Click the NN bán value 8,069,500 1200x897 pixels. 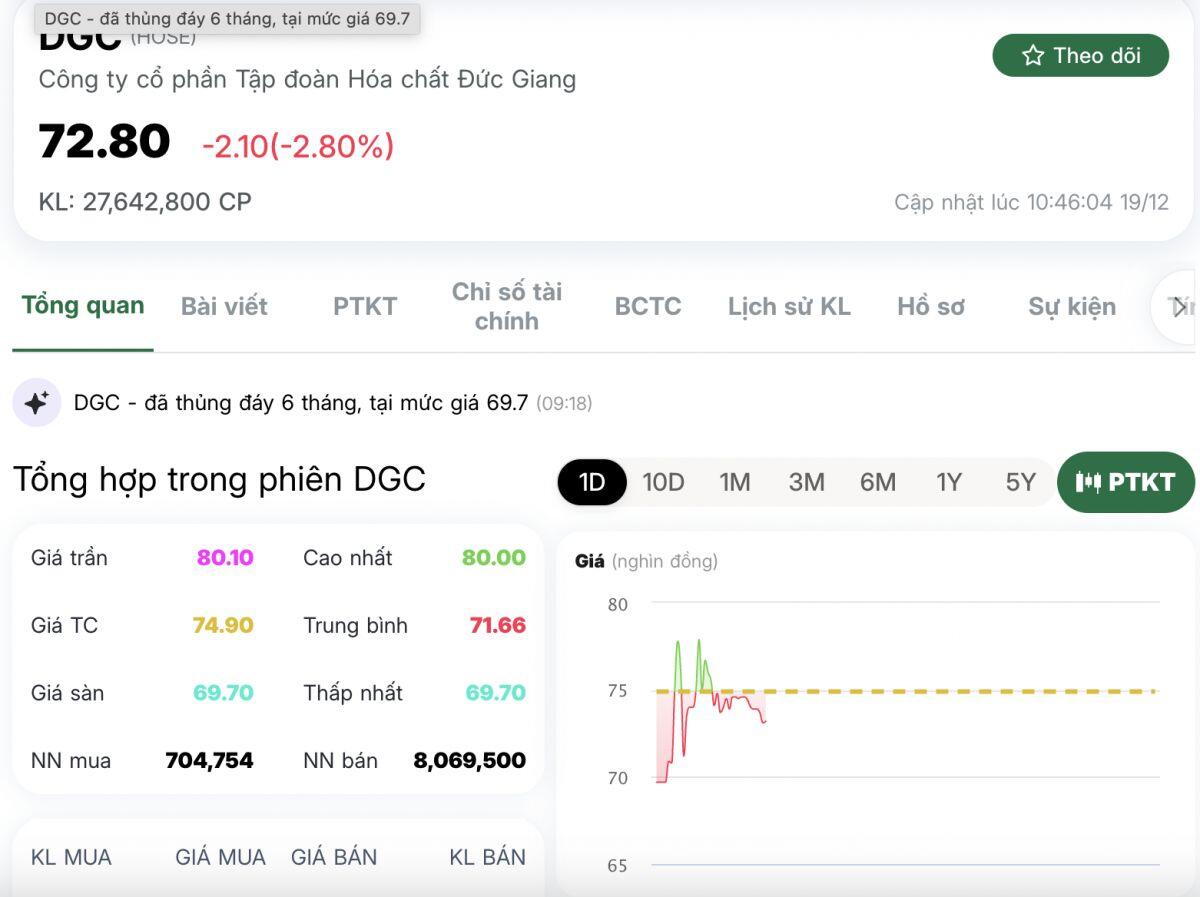point(470,760)
